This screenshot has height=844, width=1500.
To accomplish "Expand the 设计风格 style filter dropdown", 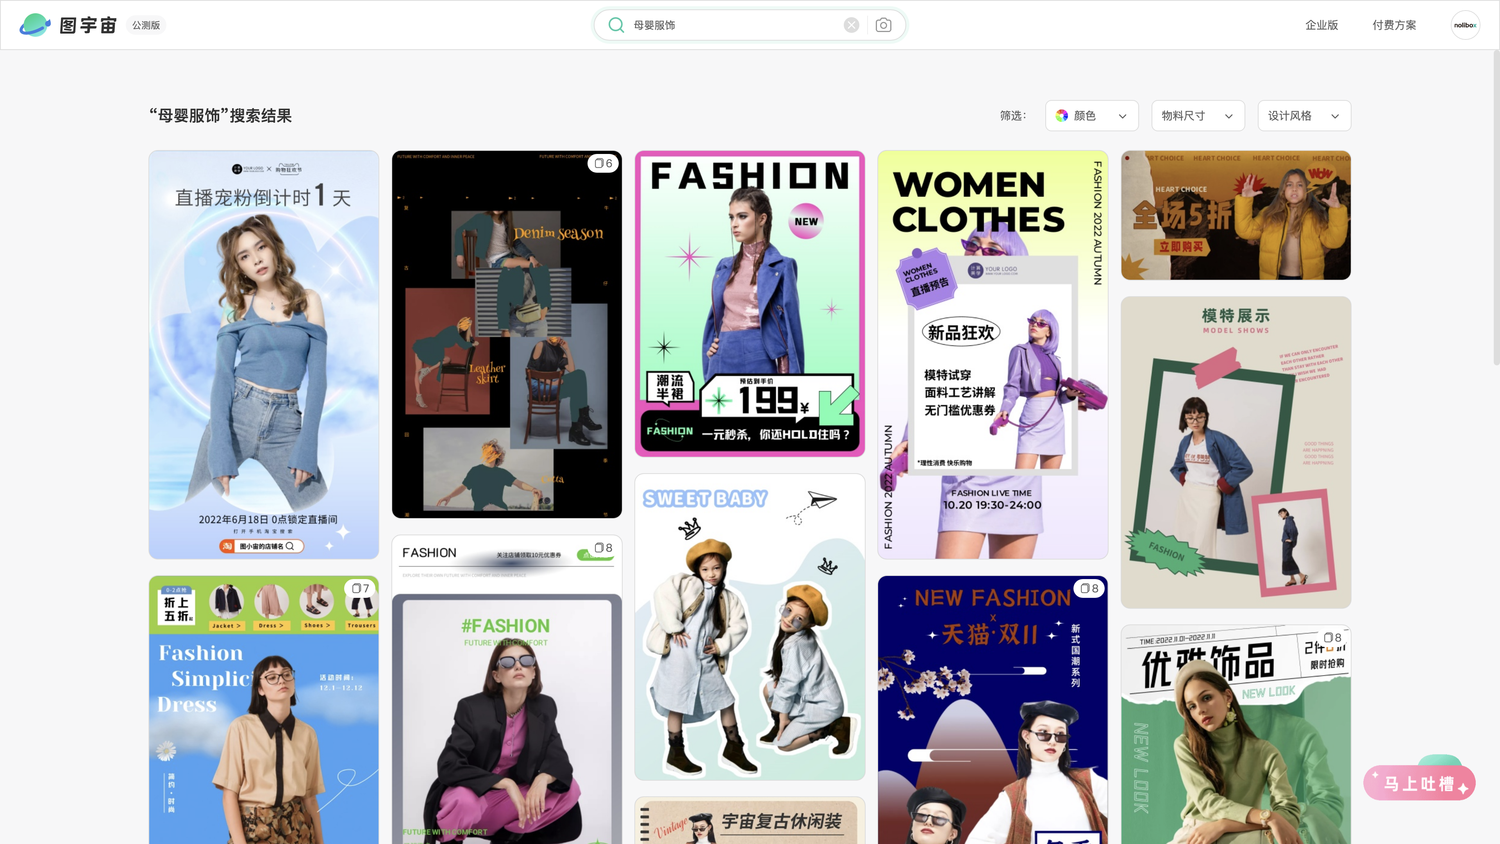I will [1304, 116].
